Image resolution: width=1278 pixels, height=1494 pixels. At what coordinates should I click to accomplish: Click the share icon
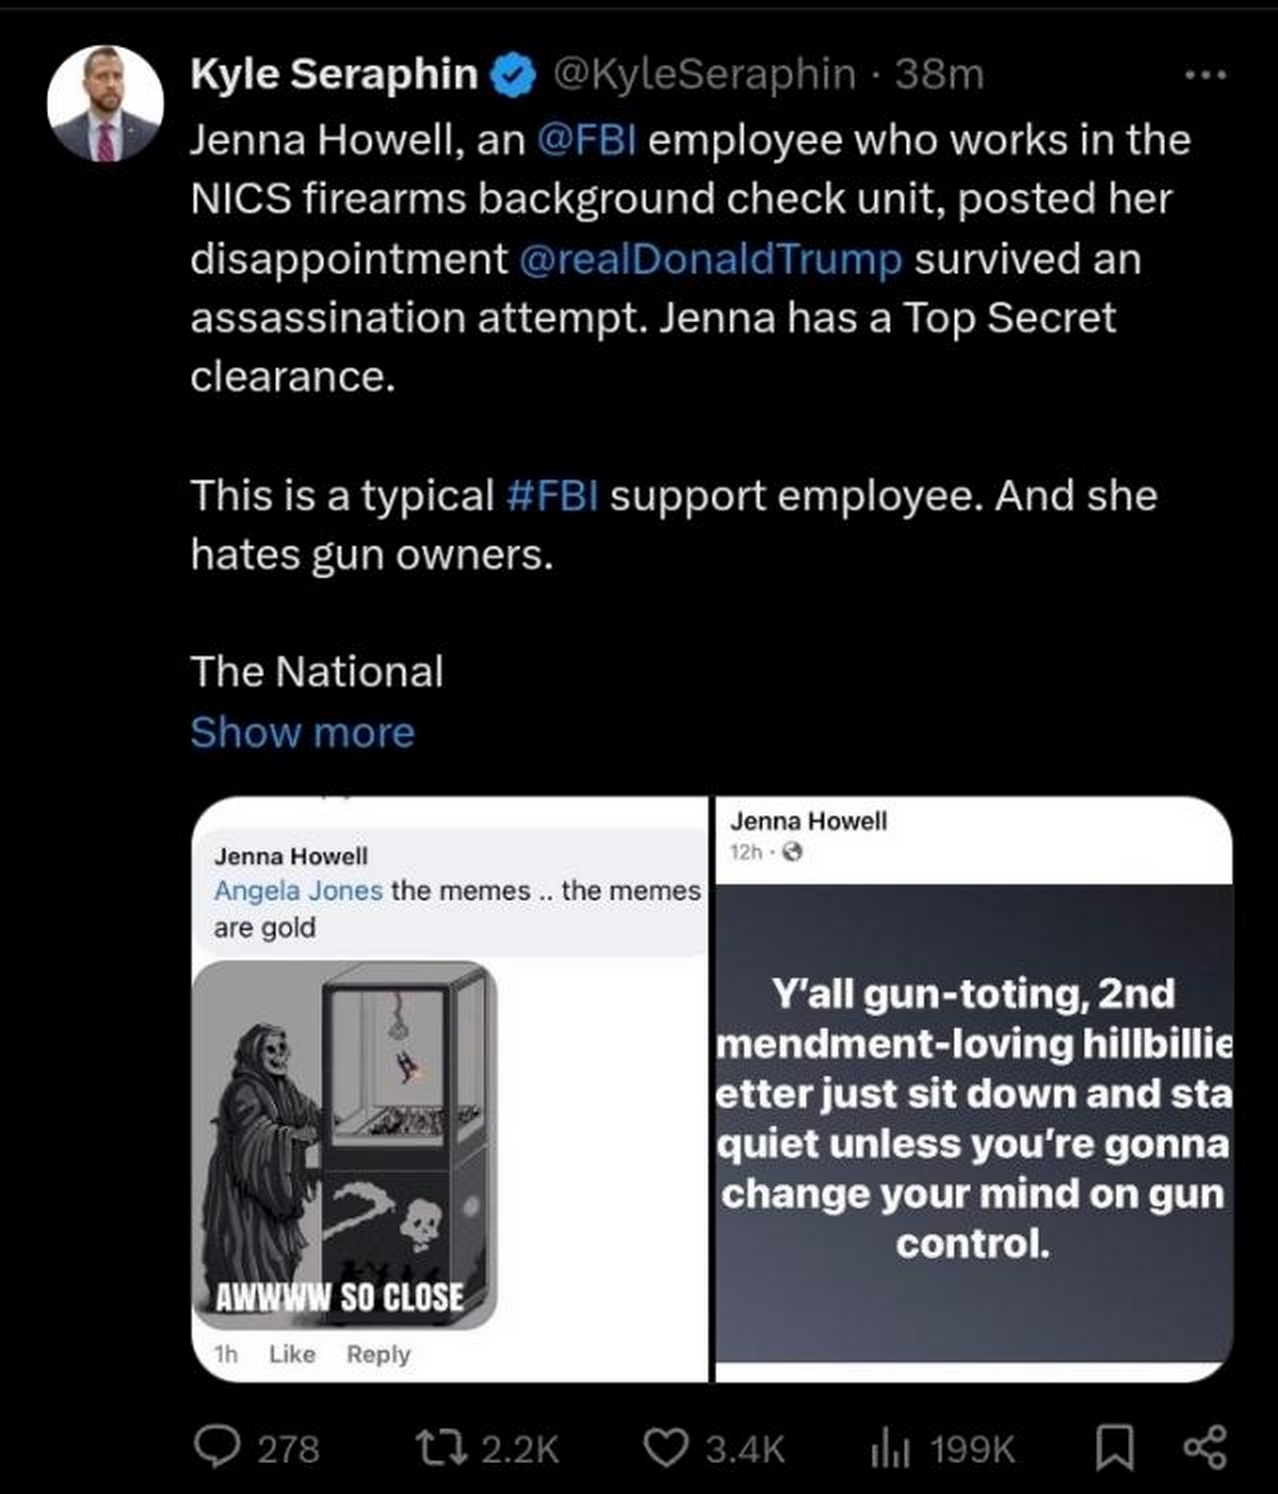pyautogui.click(x=1204, y=1447)
